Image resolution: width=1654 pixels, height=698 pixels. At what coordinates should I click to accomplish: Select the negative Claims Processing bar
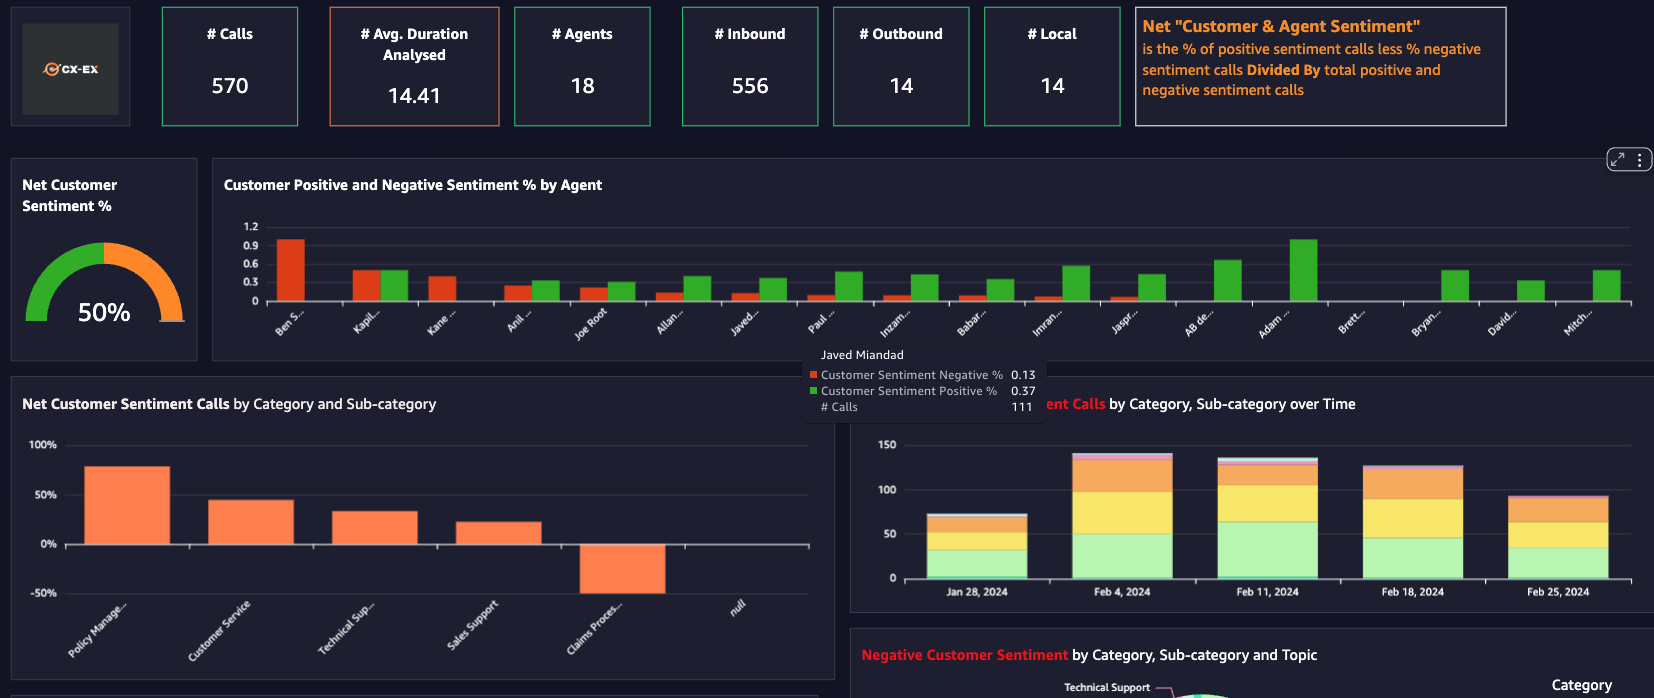click(622, 569)
